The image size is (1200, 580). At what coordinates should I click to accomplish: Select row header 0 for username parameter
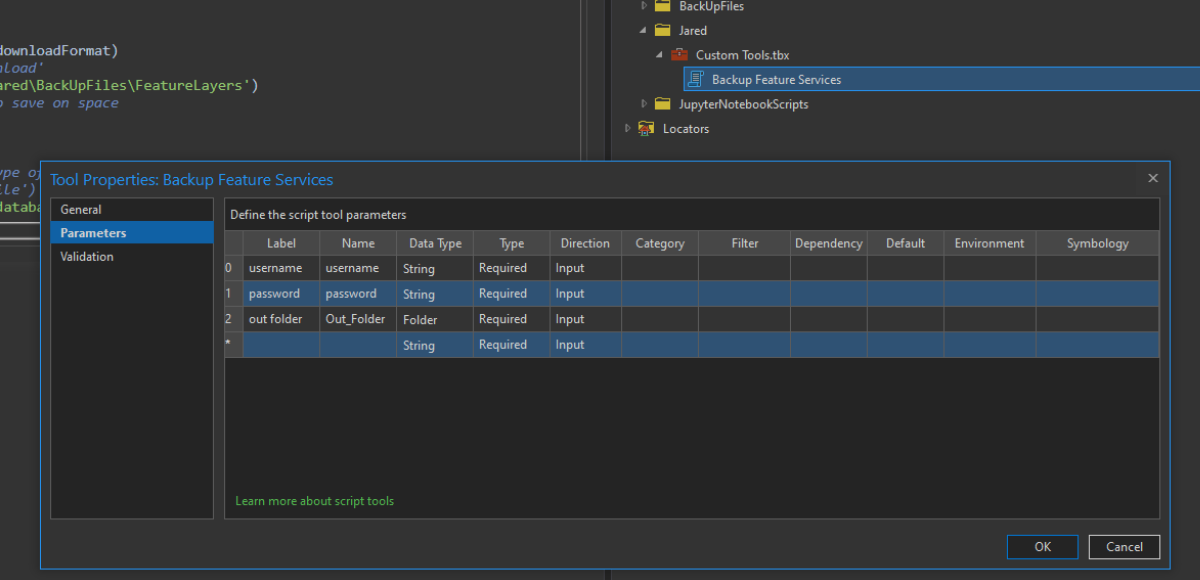point(233,268)
